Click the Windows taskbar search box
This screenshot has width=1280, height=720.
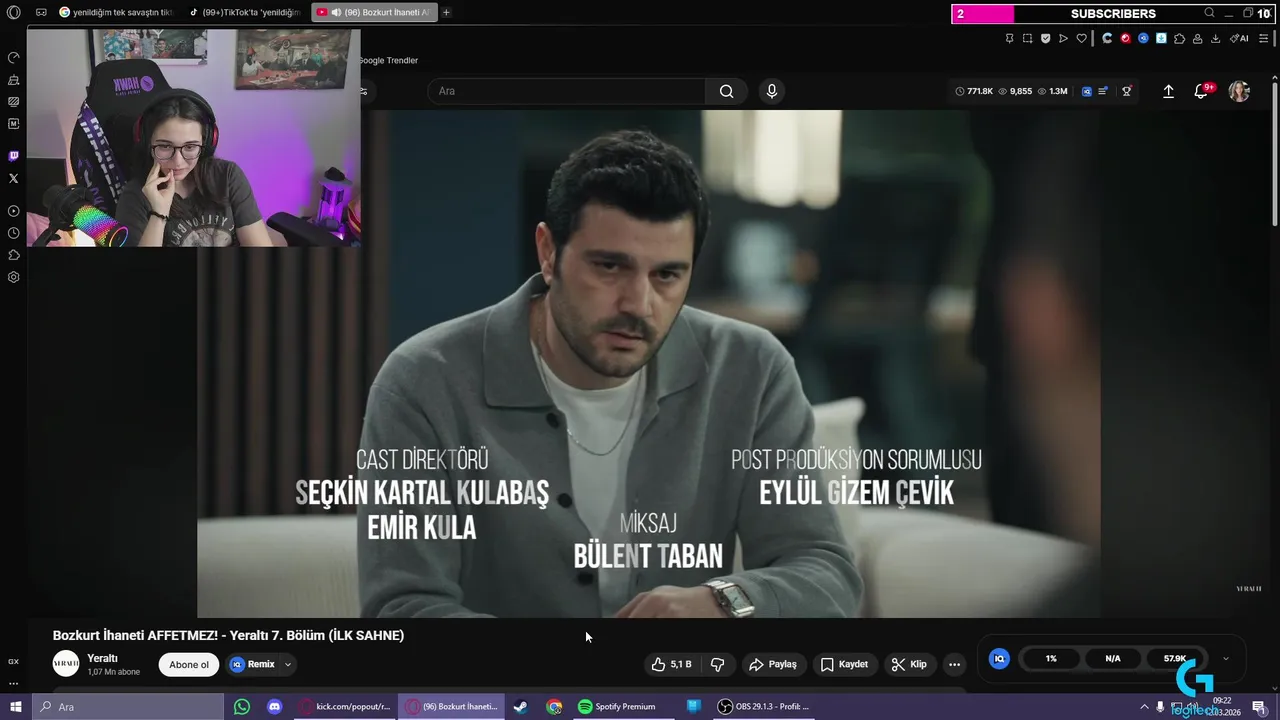point(128,707)
